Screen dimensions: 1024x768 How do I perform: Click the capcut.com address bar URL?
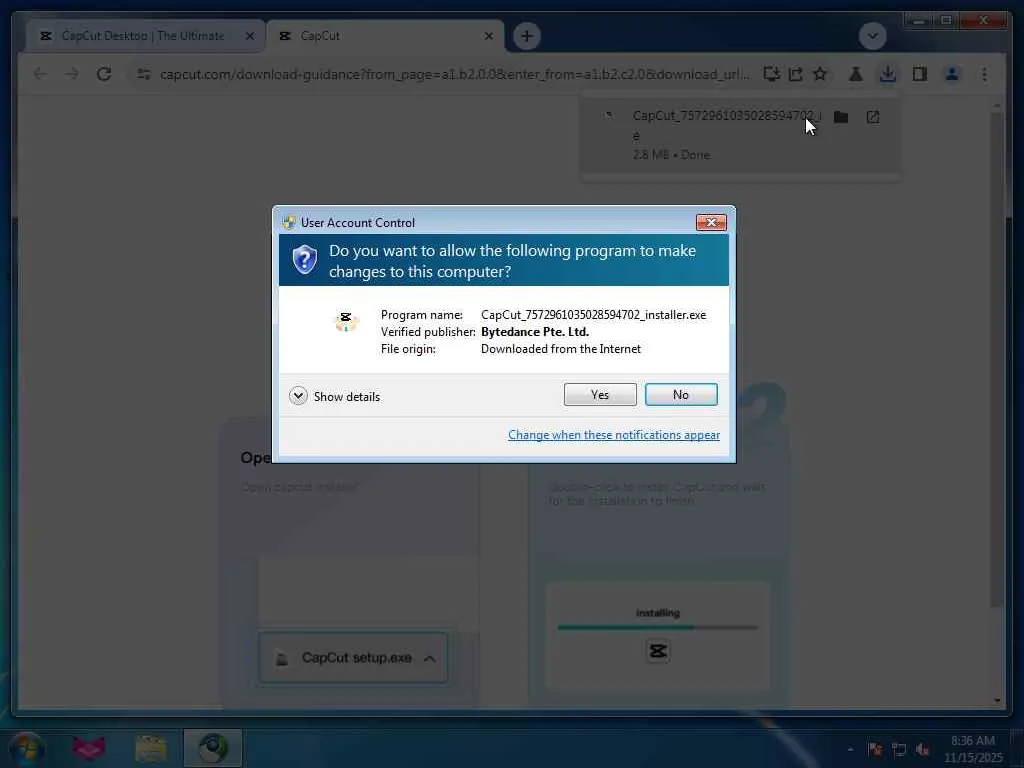455,74
